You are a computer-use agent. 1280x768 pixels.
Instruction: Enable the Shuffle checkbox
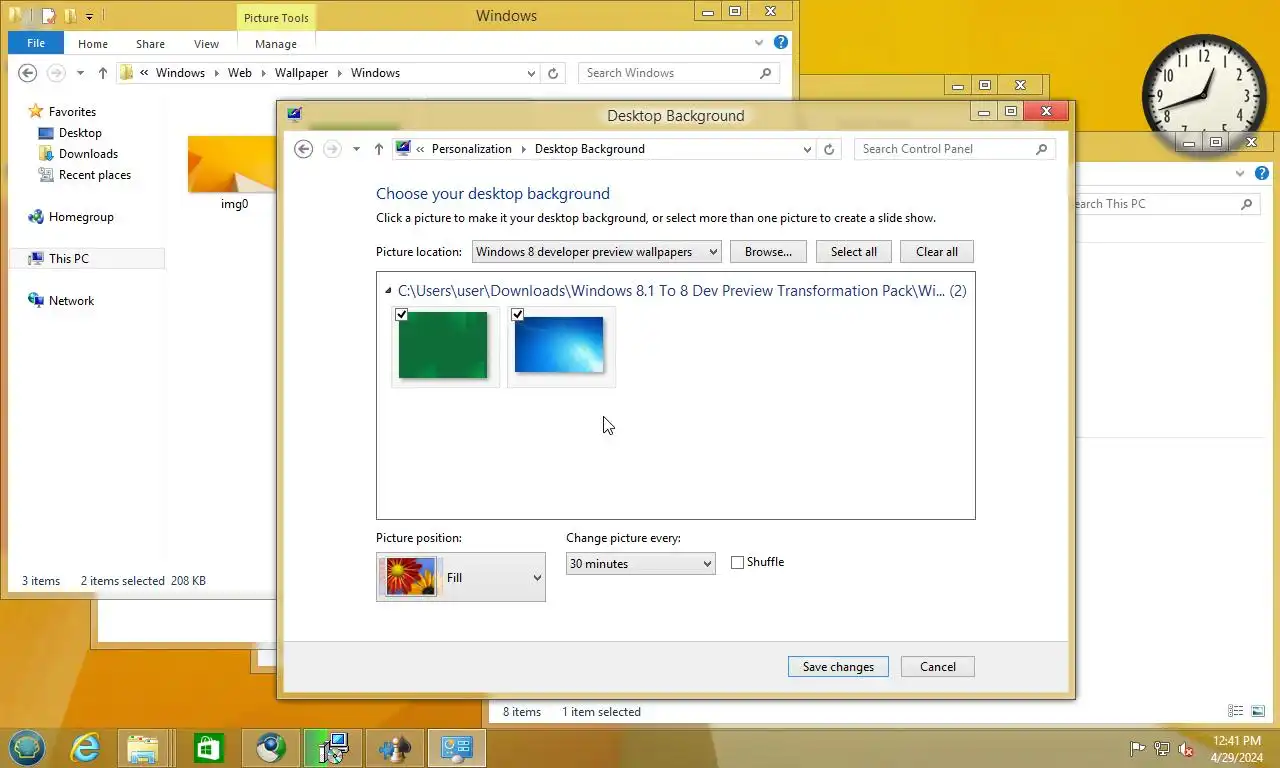[x=737, y=563]
